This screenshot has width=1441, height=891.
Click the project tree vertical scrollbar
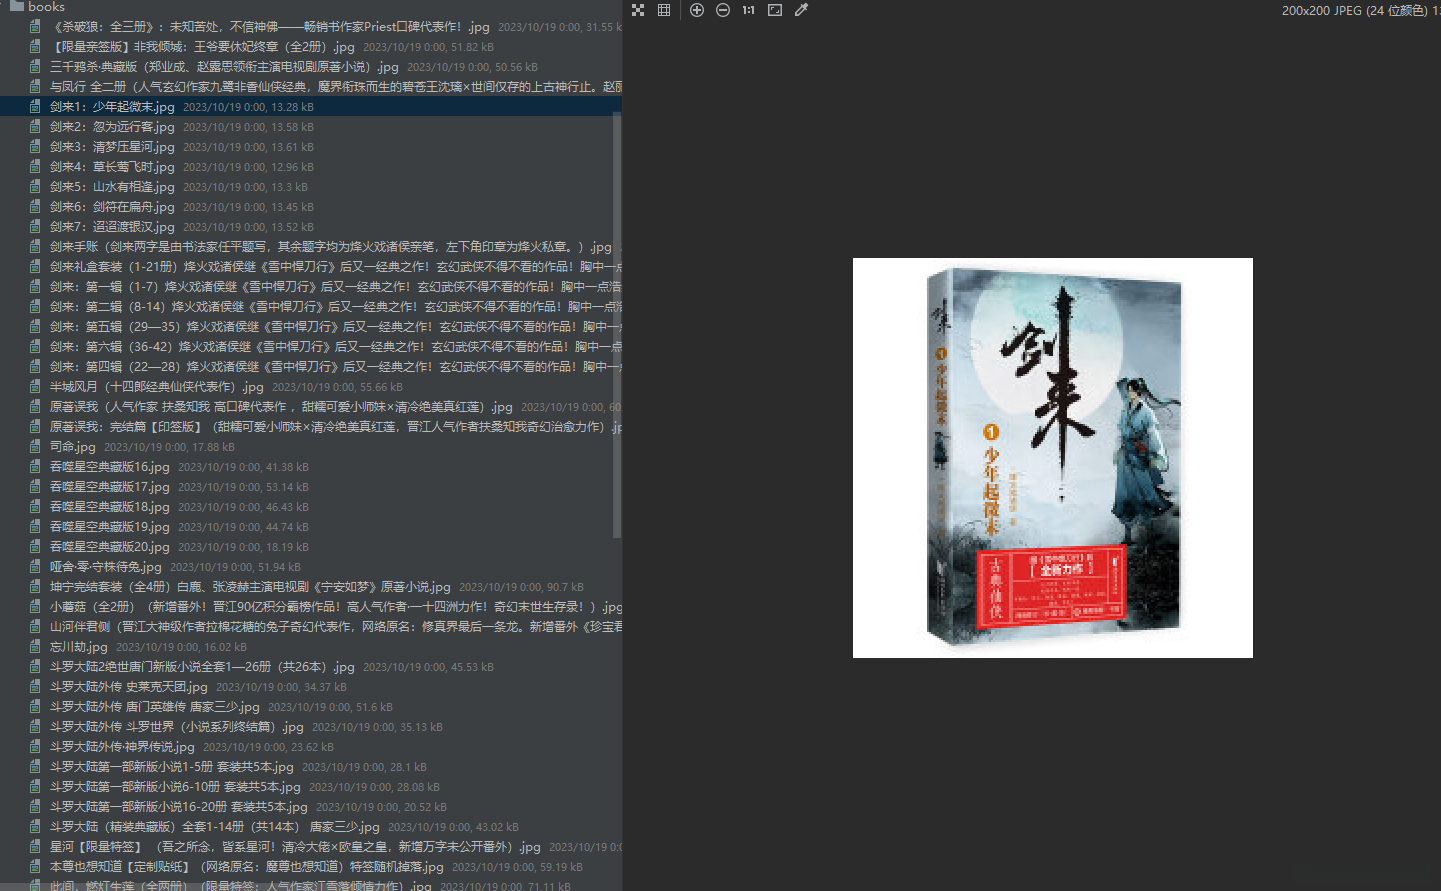click(x=617, y=325)
